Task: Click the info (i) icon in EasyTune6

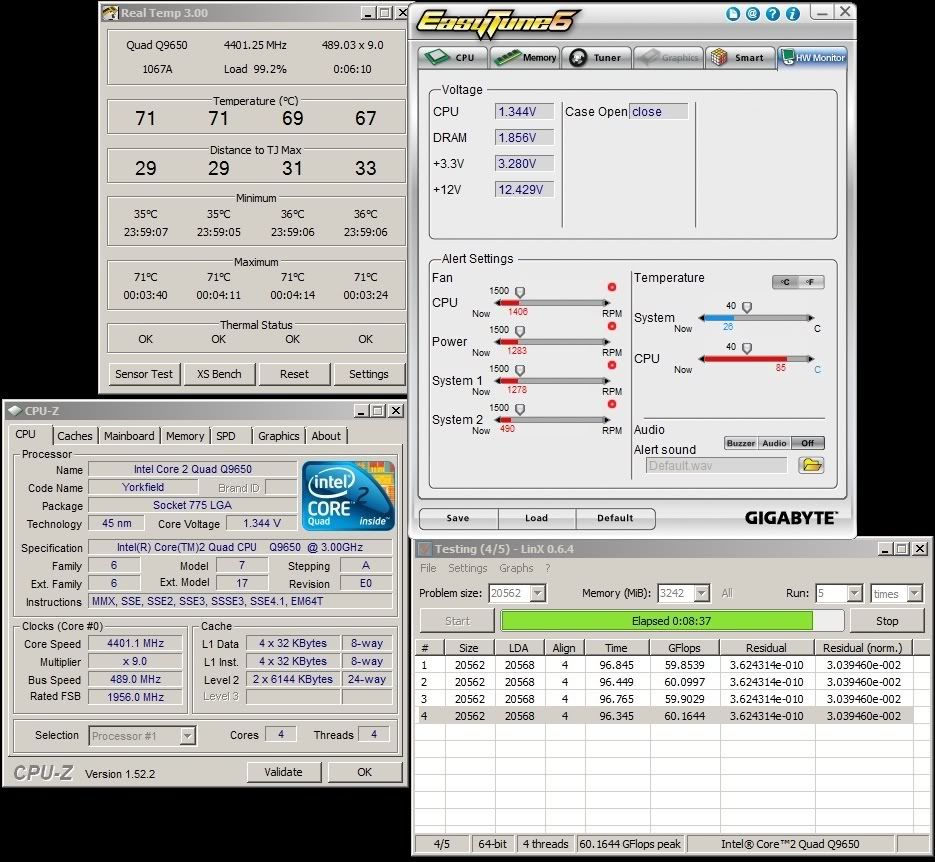Action: (x=792, y=14)
